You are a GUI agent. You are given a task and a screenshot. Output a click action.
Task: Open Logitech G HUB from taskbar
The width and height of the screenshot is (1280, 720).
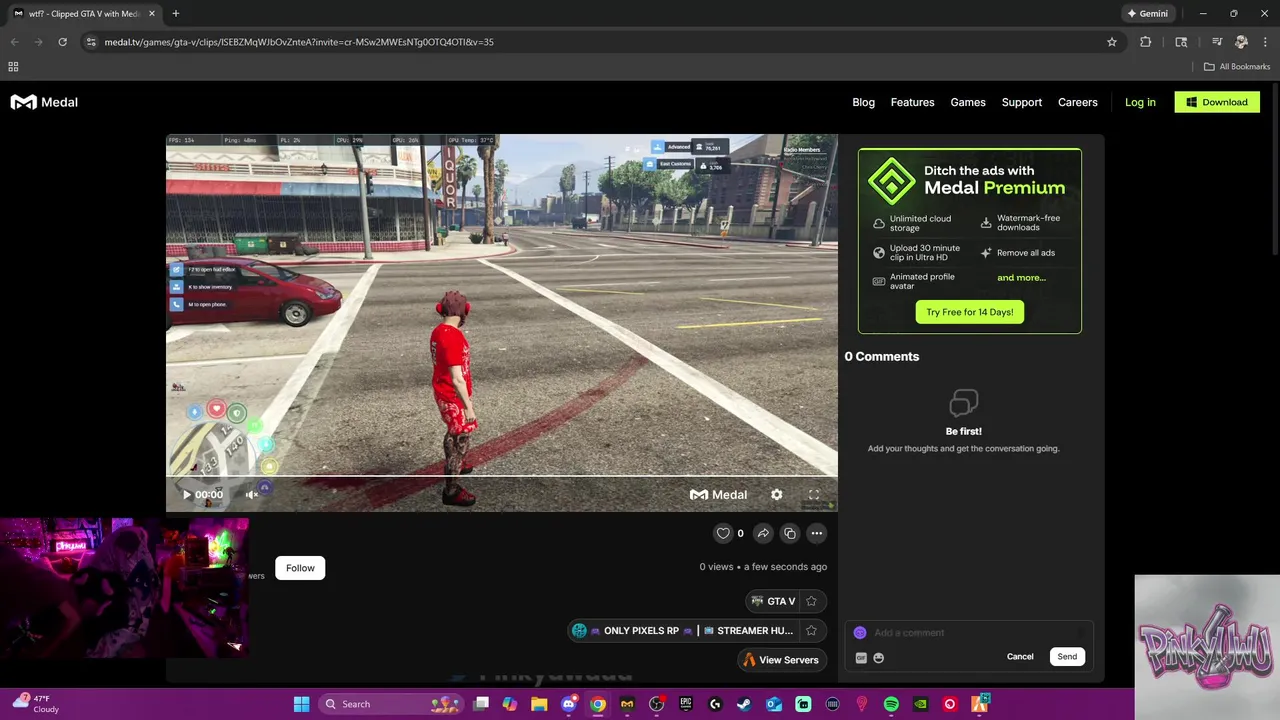click(x=715, y=704)
